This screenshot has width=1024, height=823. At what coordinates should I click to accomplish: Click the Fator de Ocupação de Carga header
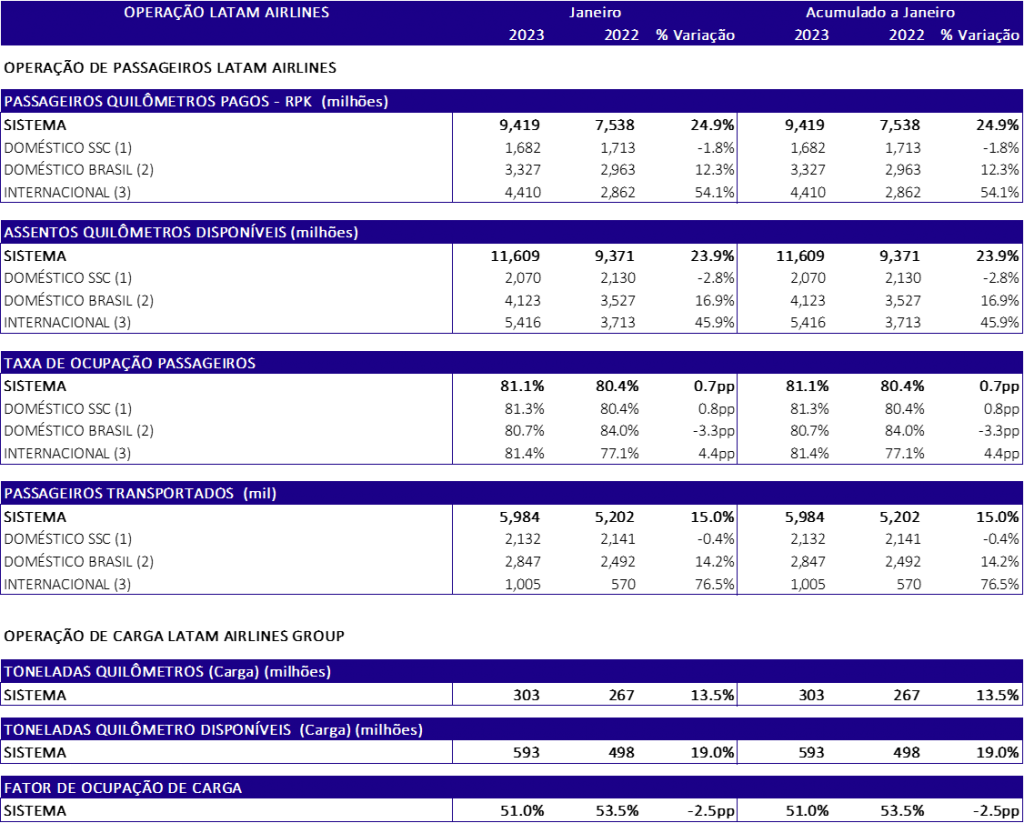click(123, 788)
